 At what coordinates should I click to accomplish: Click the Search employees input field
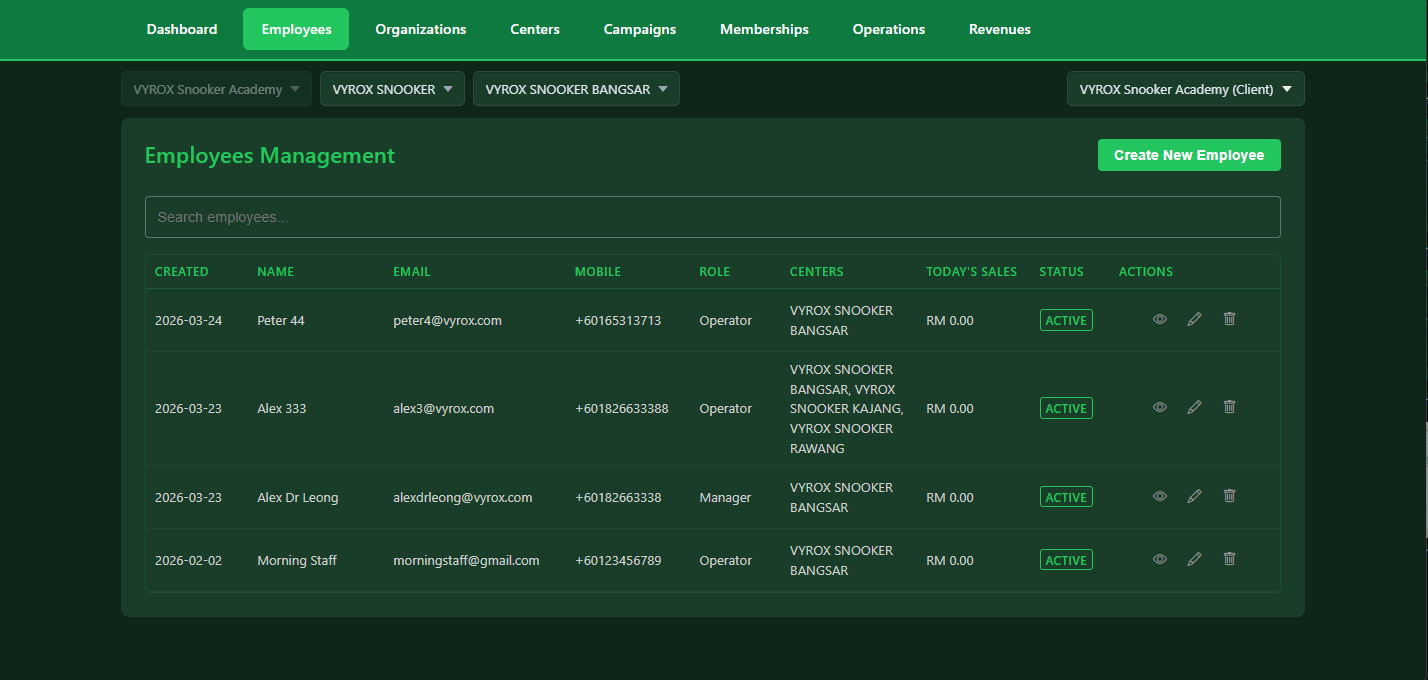pos(712,216)
